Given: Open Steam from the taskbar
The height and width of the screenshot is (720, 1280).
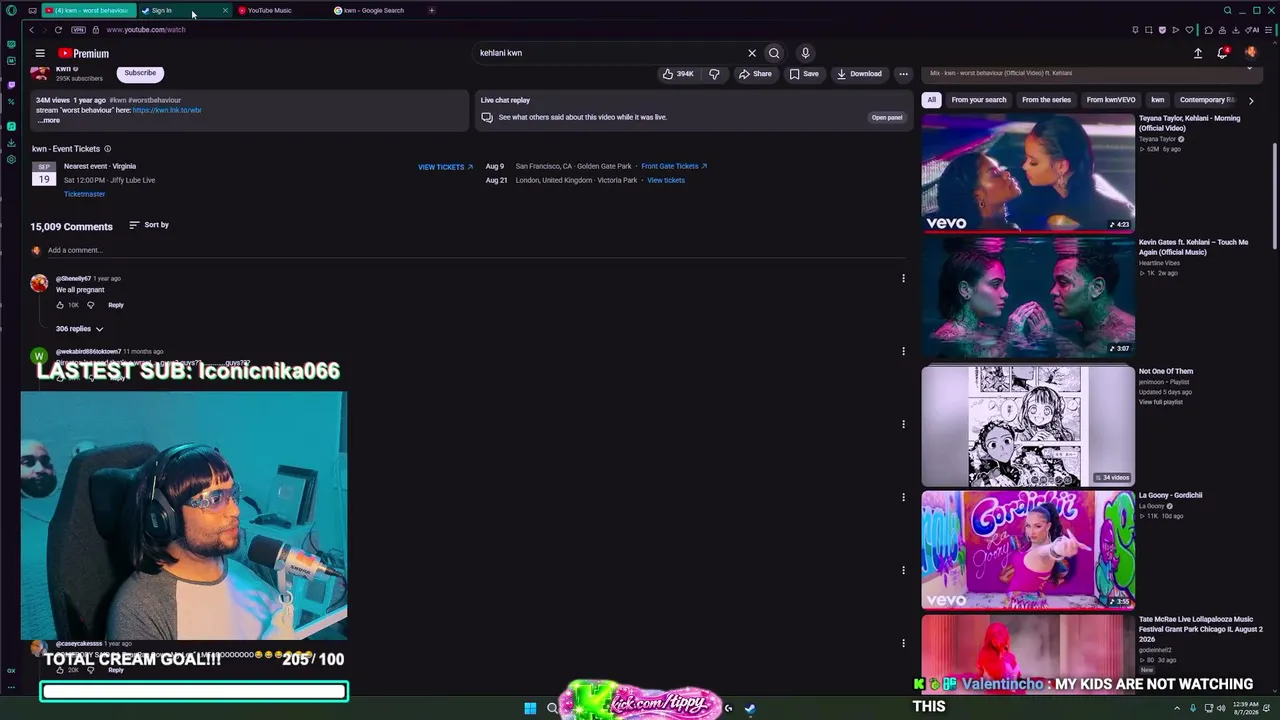Looking at the screenshot, I should [750, 708].
